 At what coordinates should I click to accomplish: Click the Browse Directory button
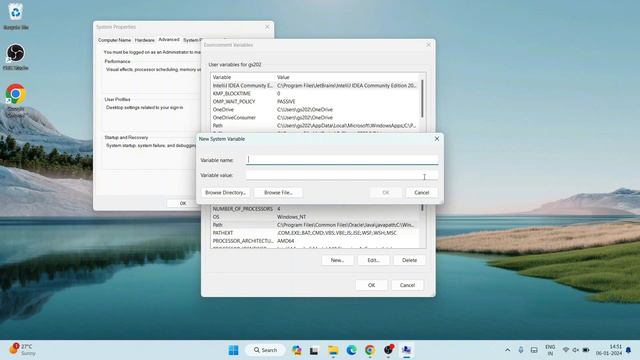(225, 192)
